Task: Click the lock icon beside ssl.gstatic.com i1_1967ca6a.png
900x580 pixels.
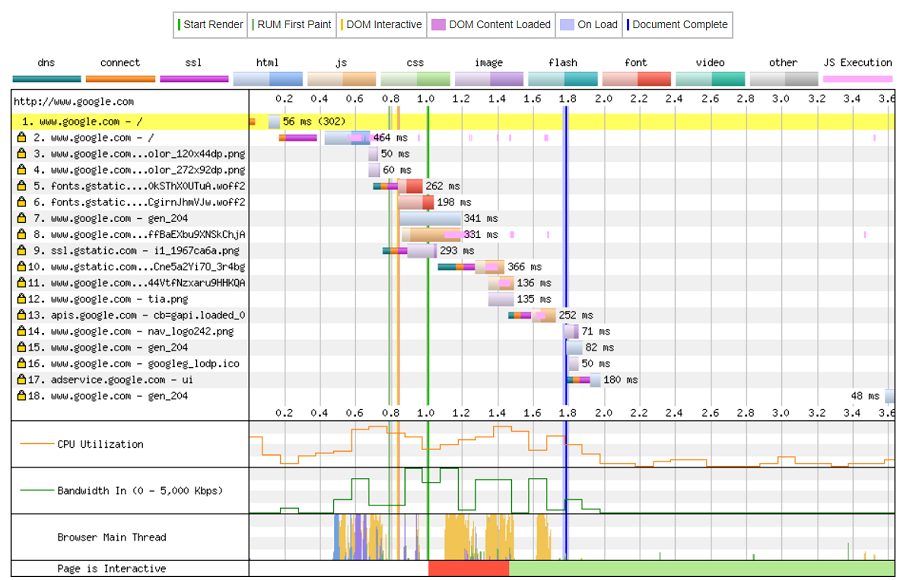Action: click(22, 250)
